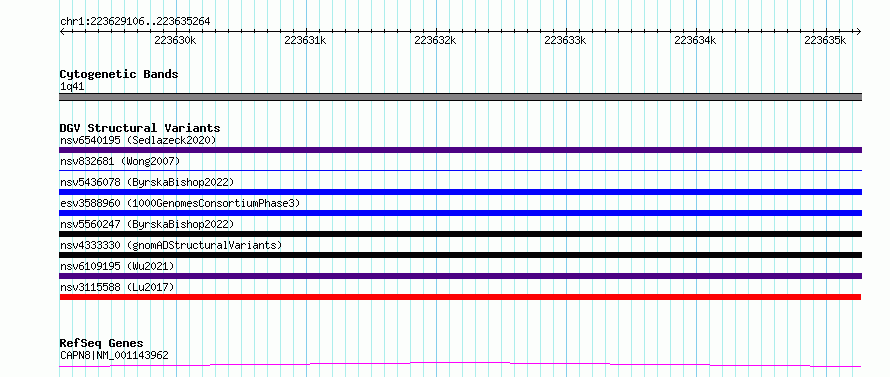Open variant nsv3115588 (Lu2017) label
This screenshot has height=377, width=890.
pos(117,287)
